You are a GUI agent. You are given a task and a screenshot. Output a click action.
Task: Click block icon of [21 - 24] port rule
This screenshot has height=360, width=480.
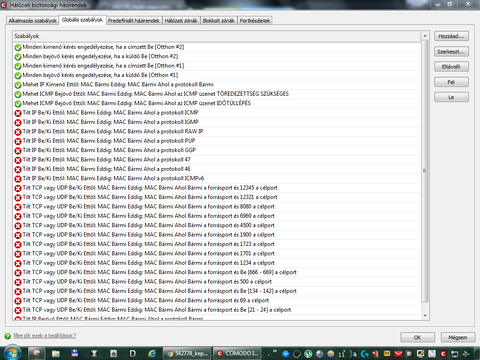[18, 310]
